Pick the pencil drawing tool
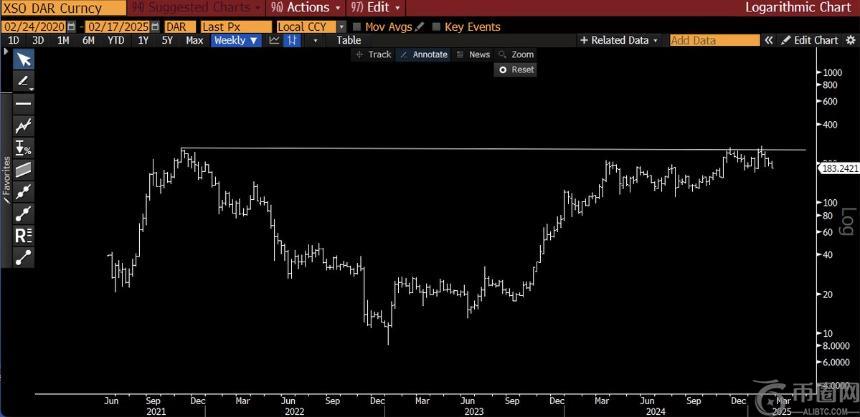Image resolution: width=860 pixels, height=417 pixels. (22, 81)
